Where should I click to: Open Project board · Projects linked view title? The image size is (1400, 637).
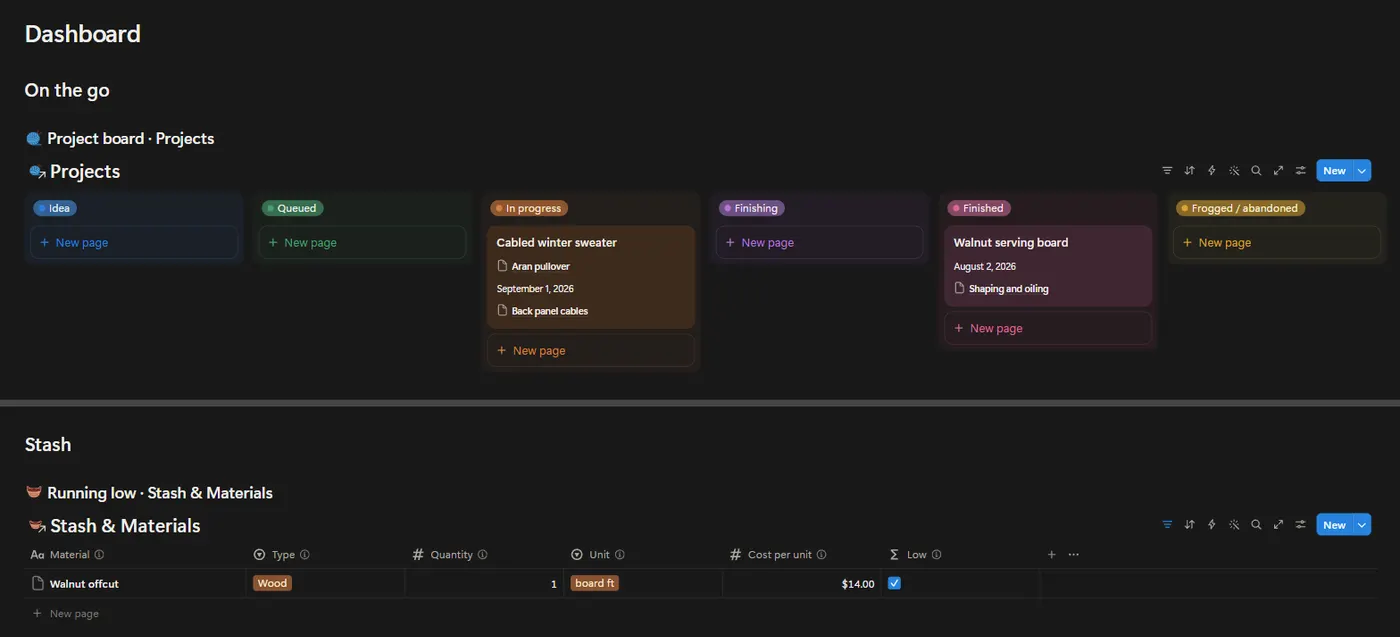point(130,138)
